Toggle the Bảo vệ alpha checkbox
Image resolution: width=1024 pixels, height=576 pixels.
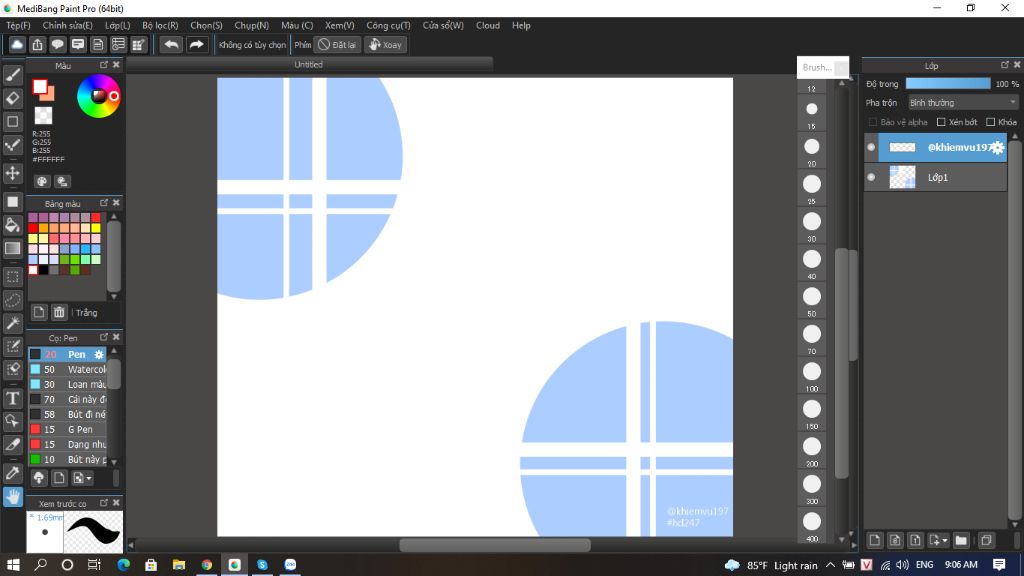click(x=872, y=122)
